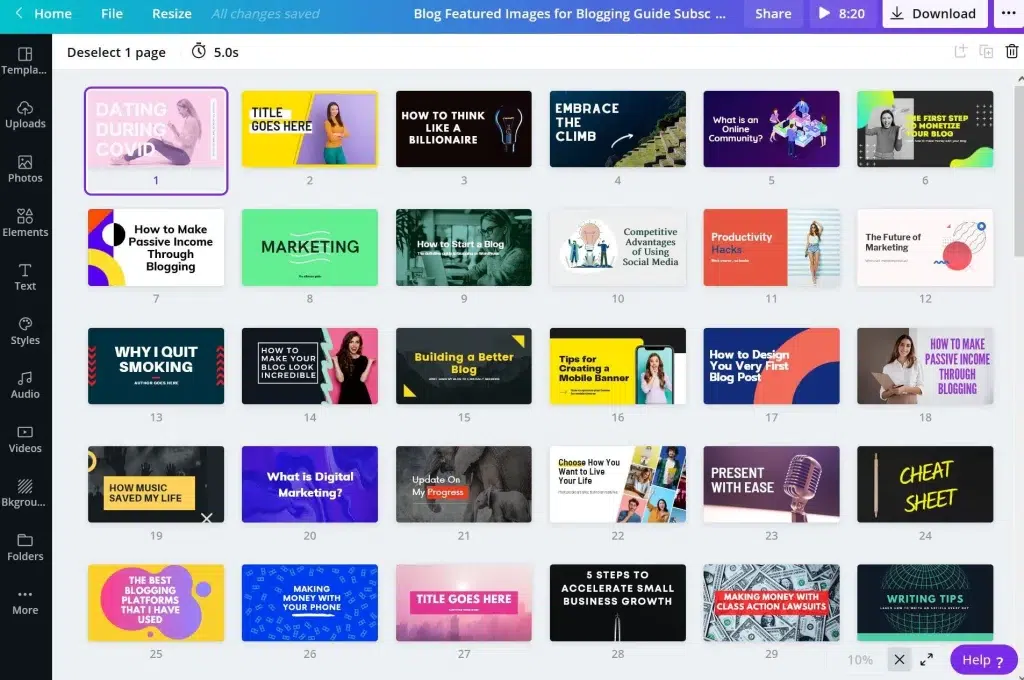Adjust the 10% zoom level control
Screen dimensions: 1024x680
click(x=860, y=660)
